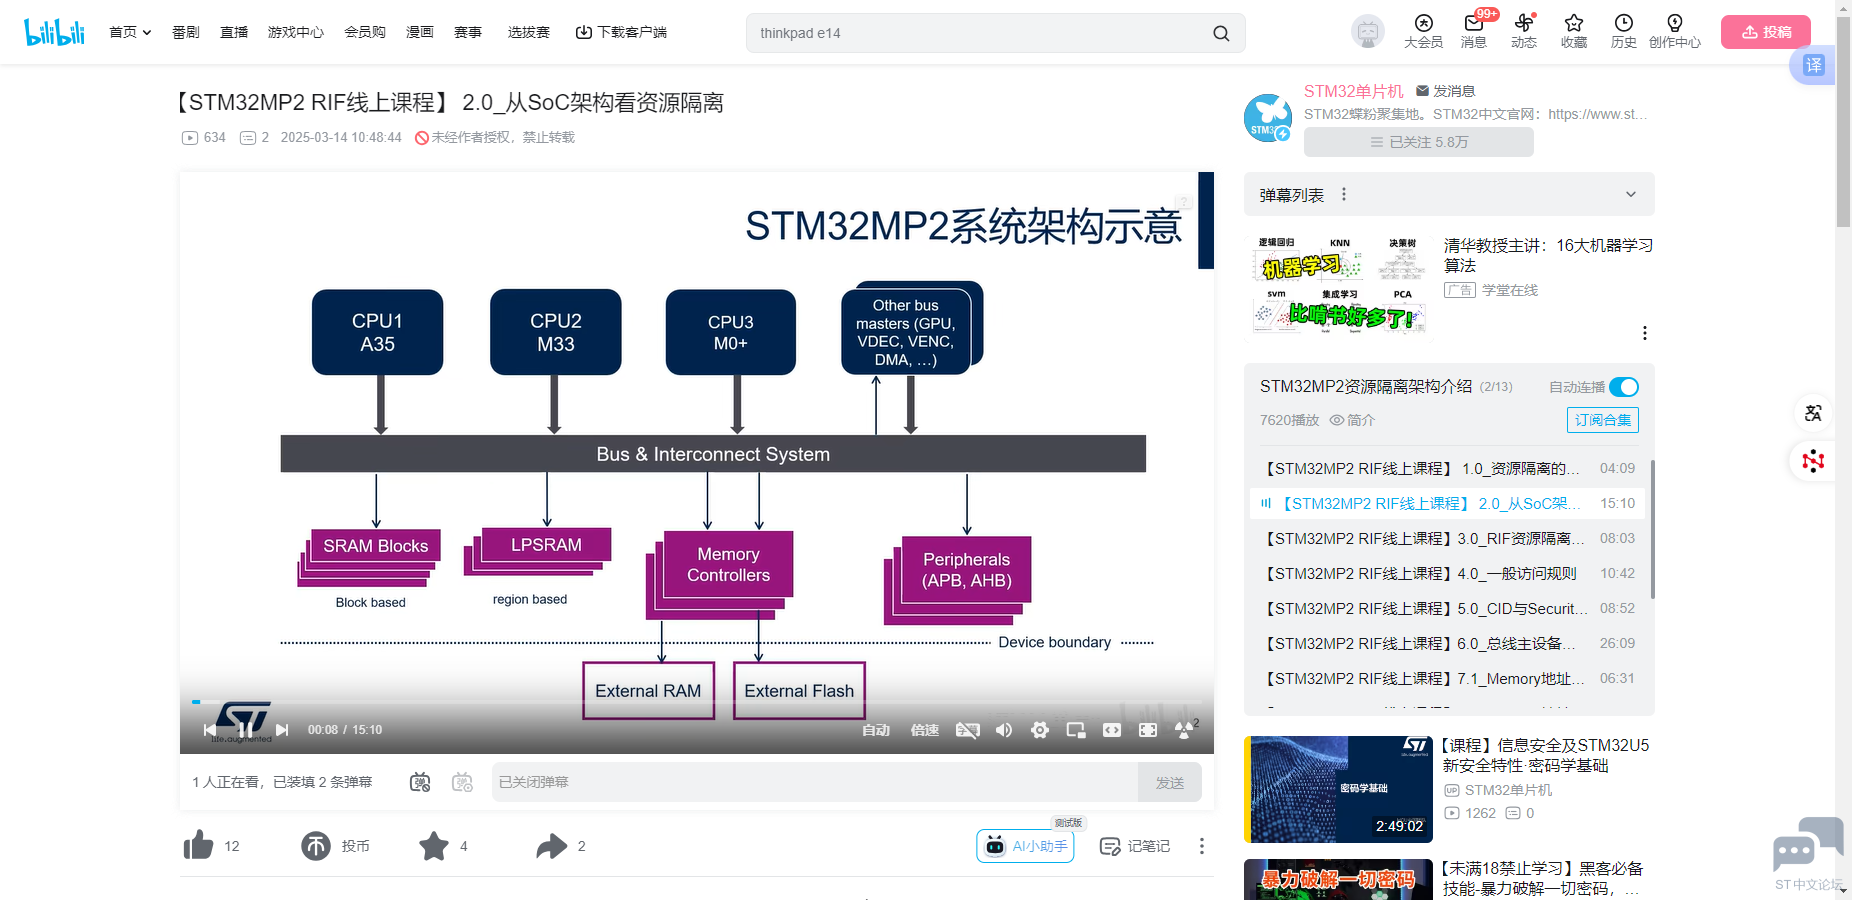Open 游戏中心 menu item
1852x900 pixels.
[x=296, y=32]
